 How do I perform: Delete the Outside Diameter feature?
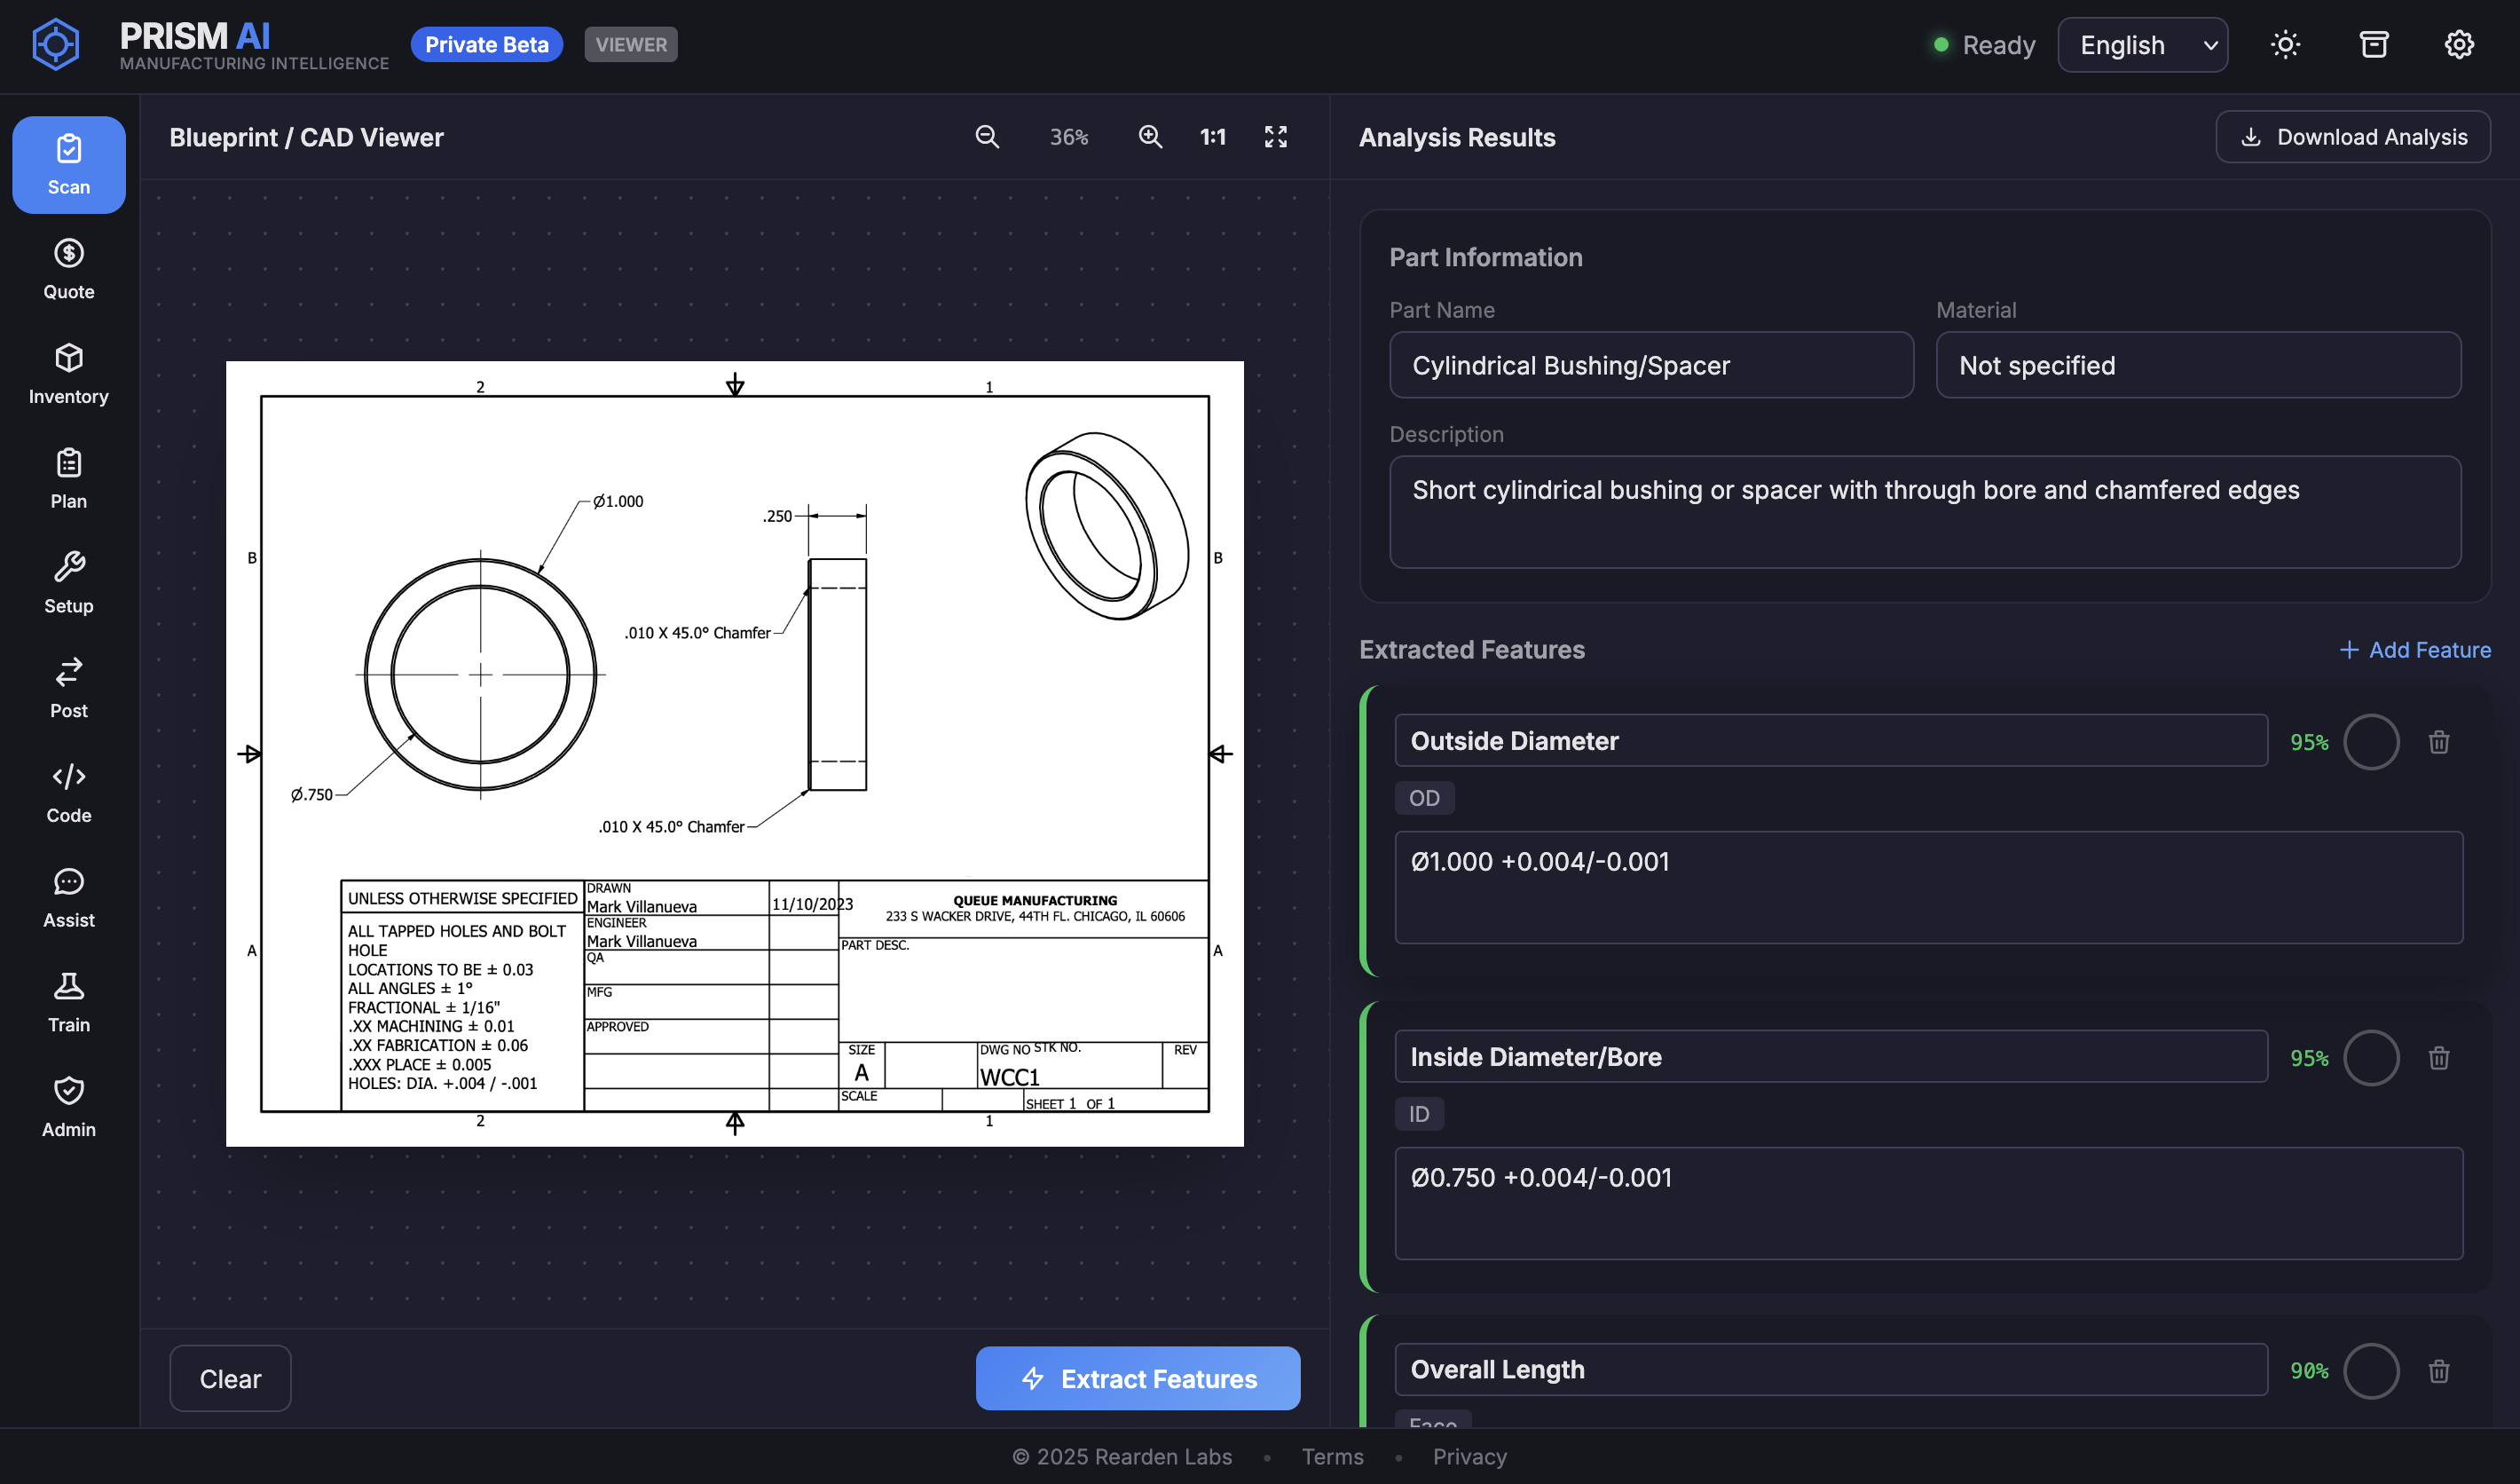(x=2438, y=742)
